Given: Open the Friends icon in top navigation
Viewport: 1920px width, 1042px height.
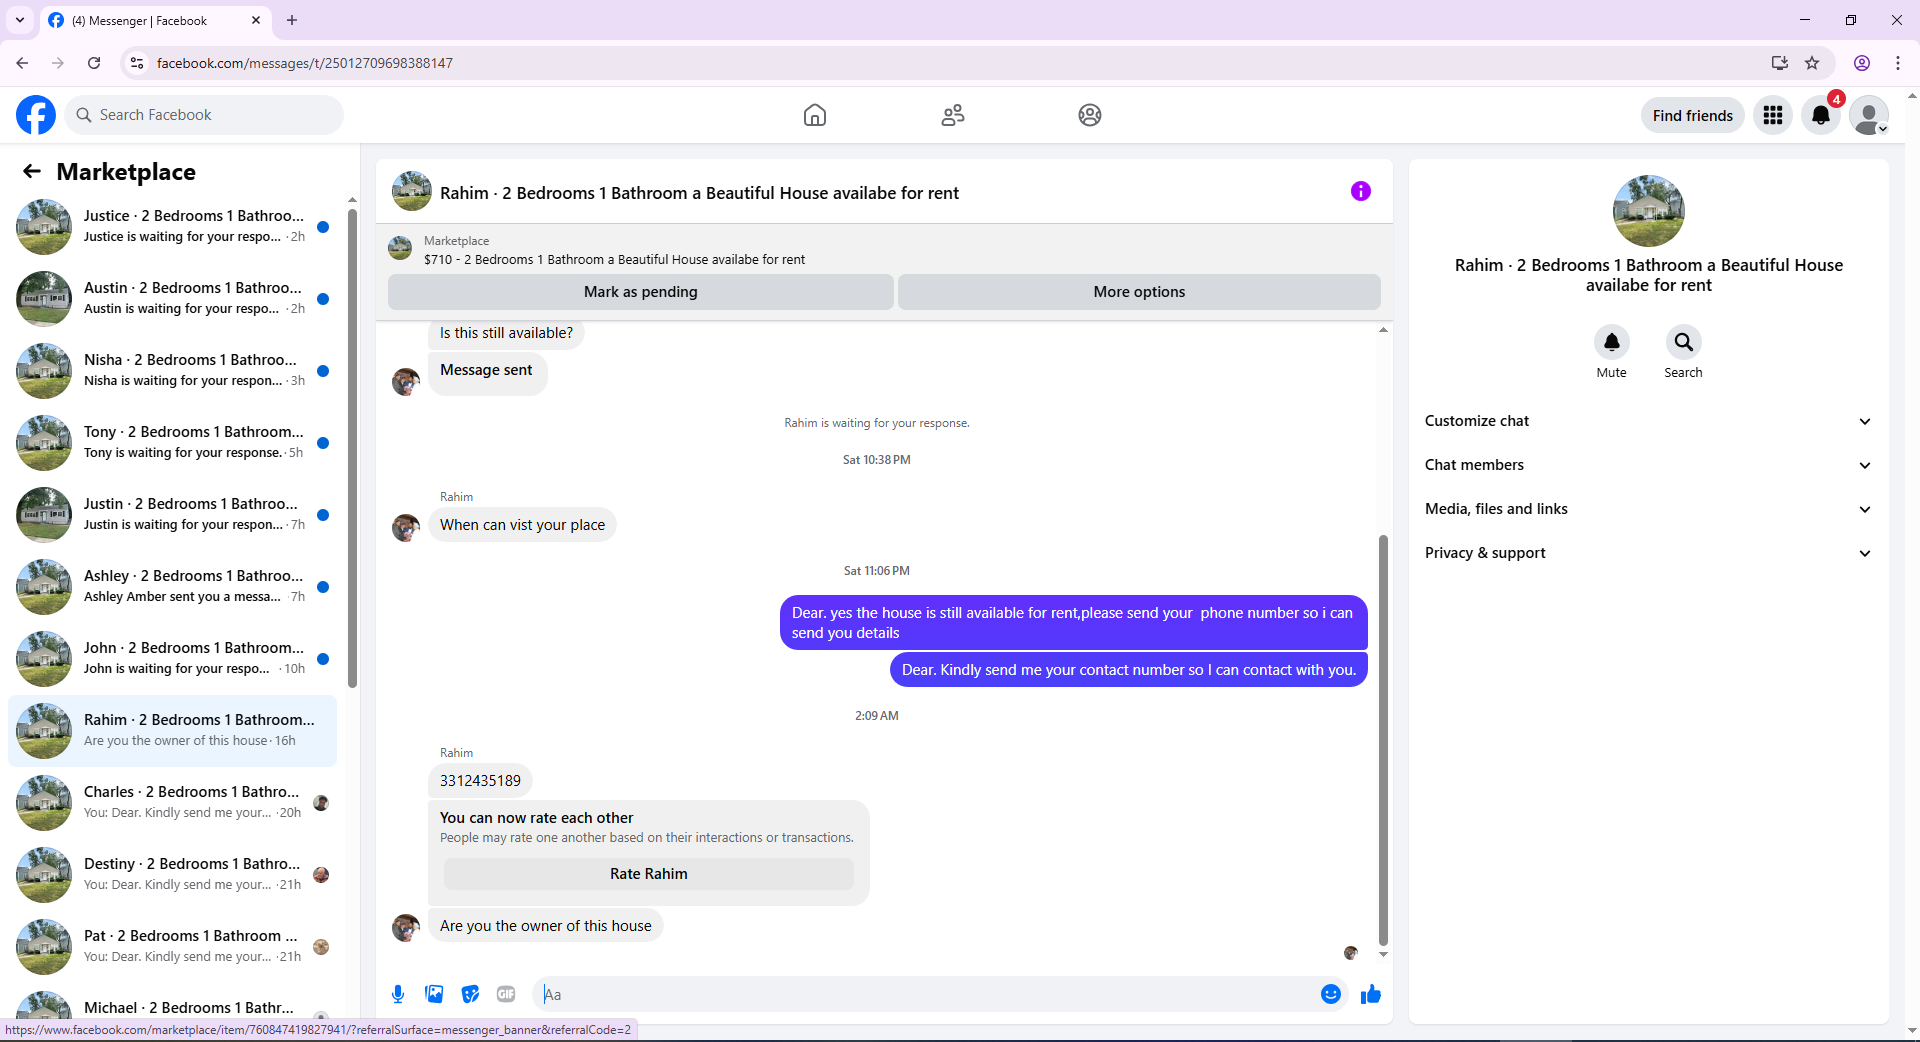Looking at the screenshot, I should 953,115.
